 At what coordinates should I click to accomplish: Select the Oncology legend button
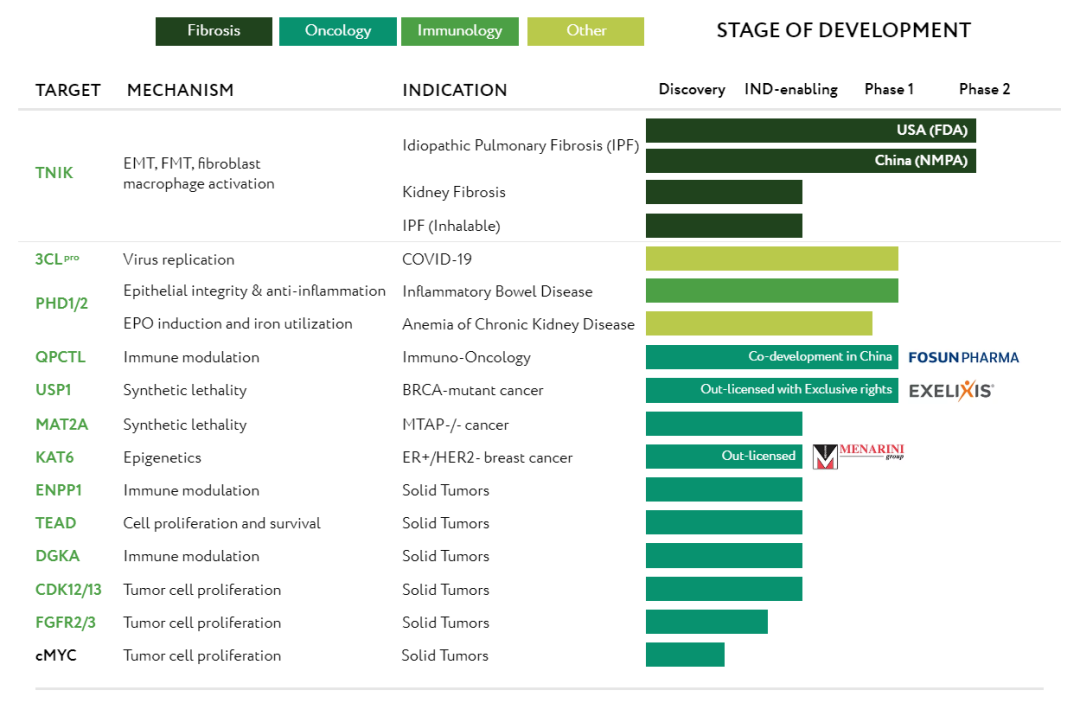click(x=338, y=31)
